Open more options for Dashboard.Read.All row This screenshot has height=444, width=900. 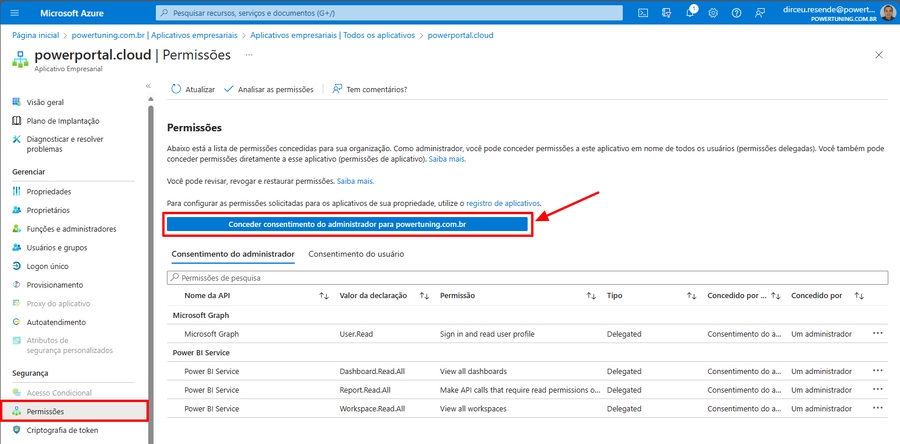(x=878, y=371)
